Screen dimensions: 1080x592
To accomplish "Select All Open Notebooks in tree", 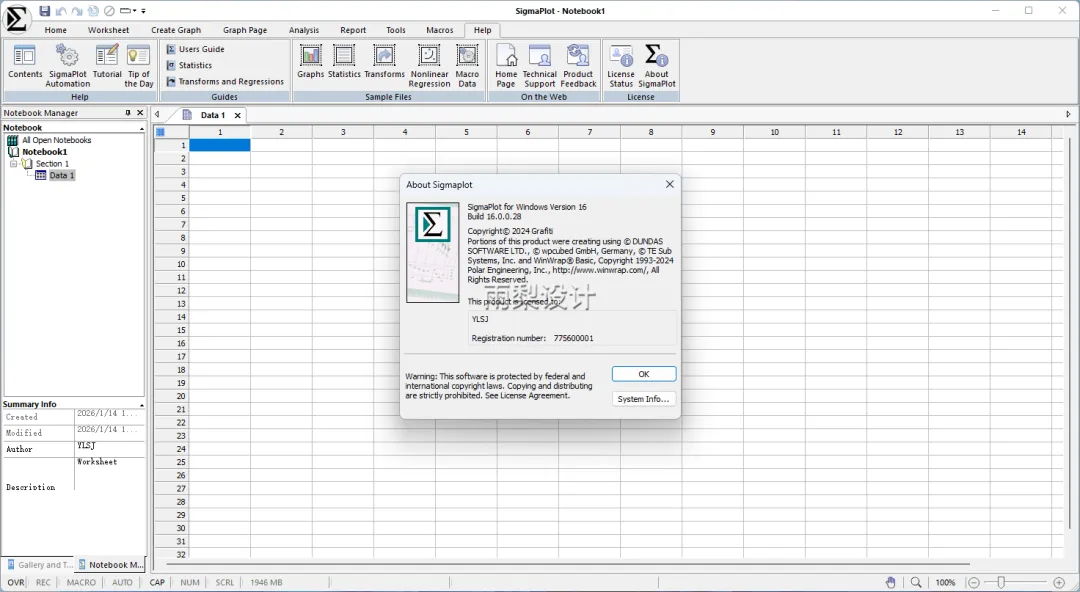I will 56,140.
